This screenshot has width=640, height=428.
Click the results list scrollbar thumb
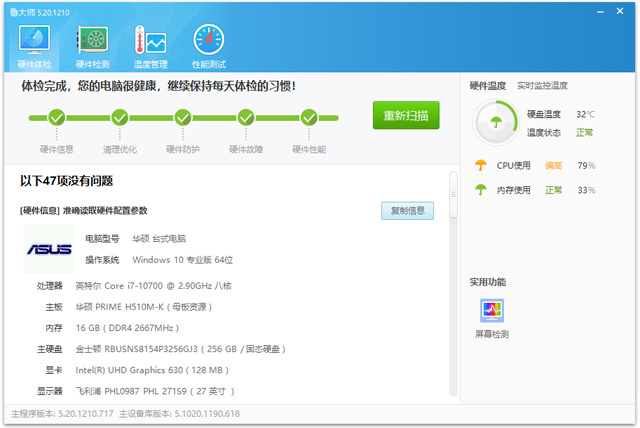tap(453, 195)
